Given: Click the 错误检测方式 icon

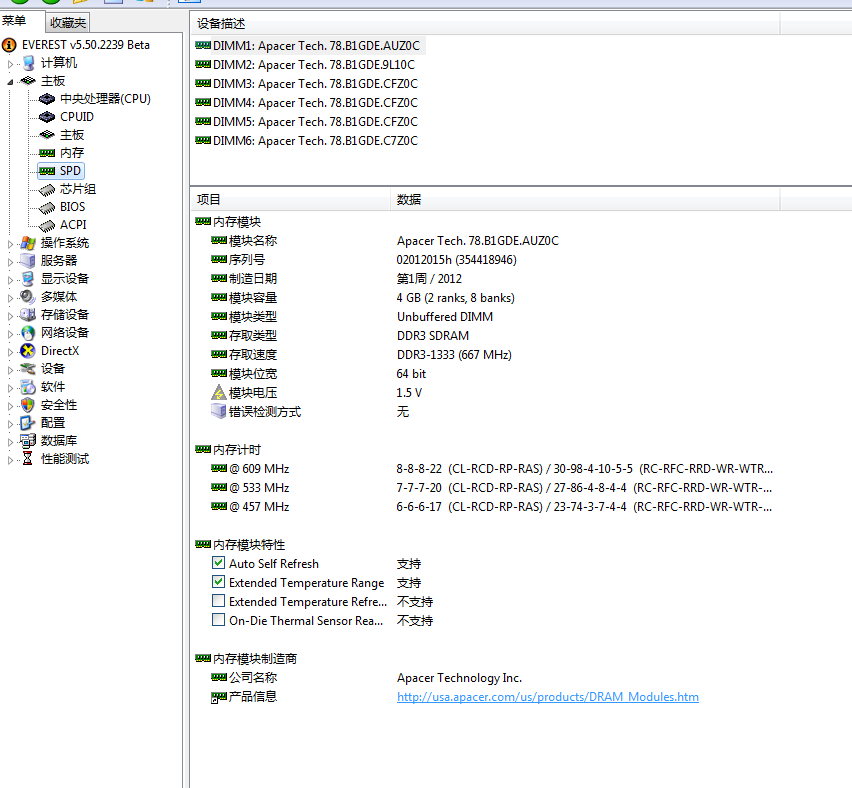Looking at the screenshot, I should click(x=219, y=411).
